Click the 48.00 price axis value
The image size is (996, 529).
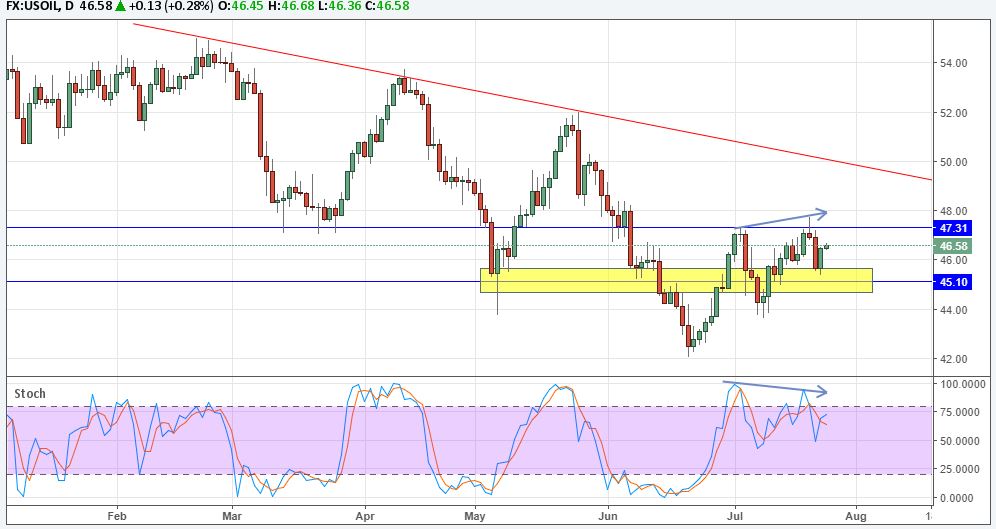[x=953, y=211]
